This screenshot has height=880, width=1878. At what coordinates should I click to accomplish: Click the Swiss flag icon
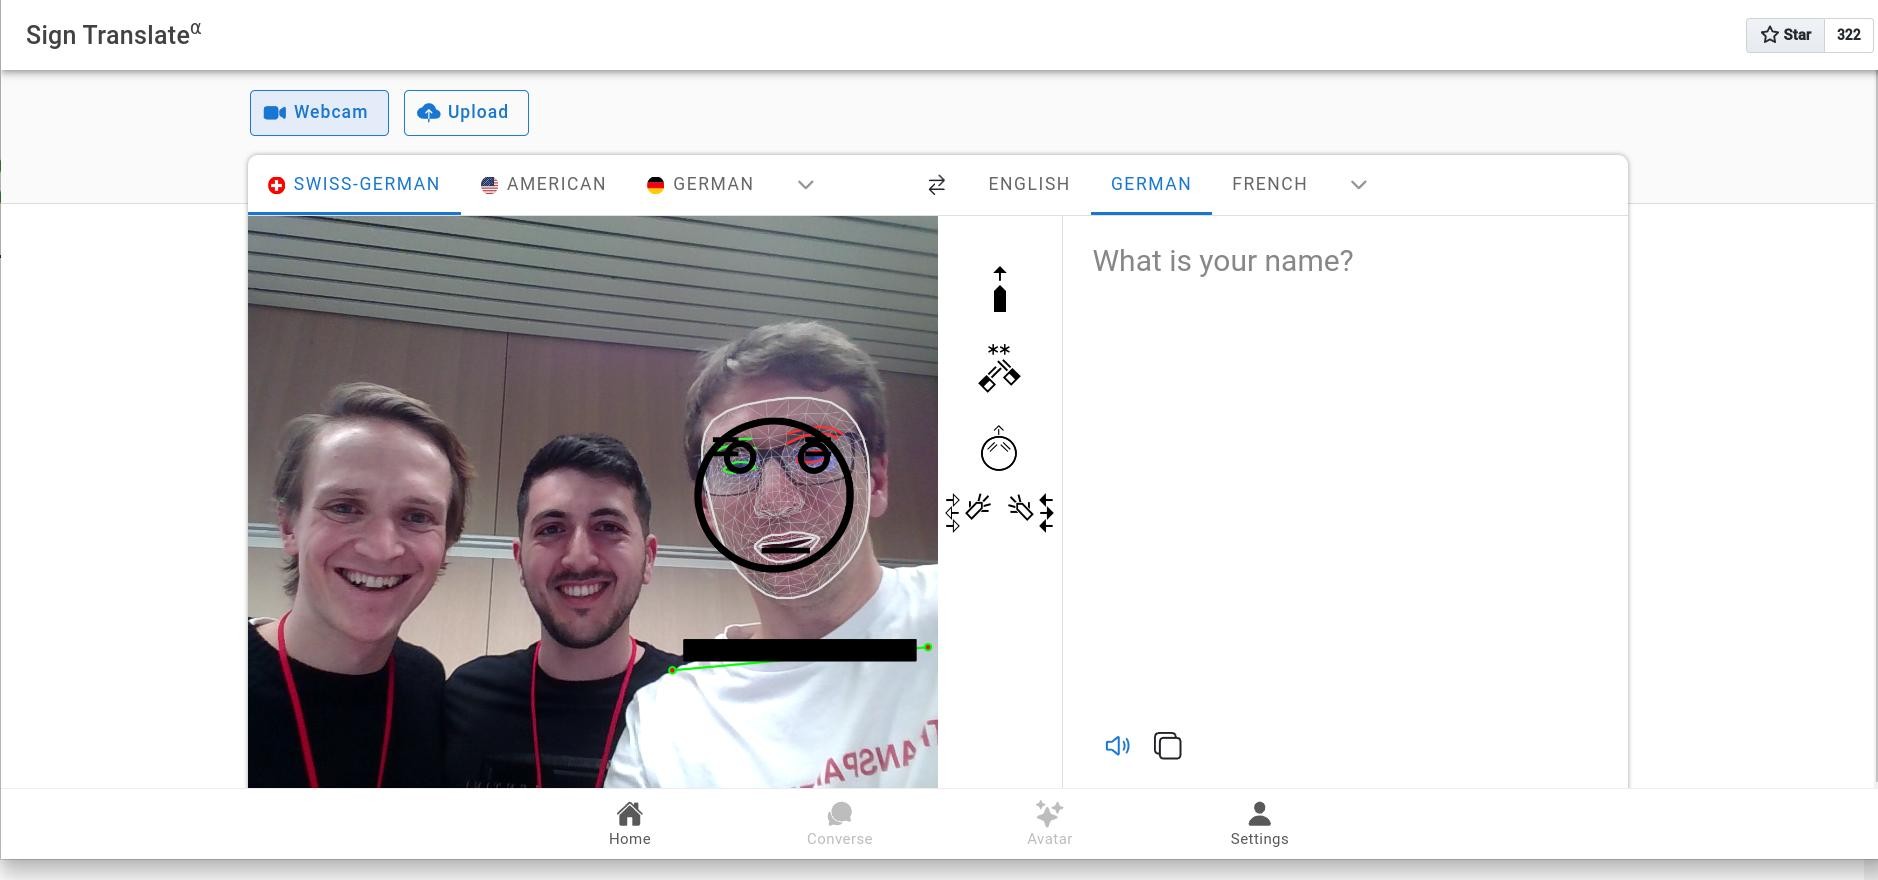click(277, 185)
